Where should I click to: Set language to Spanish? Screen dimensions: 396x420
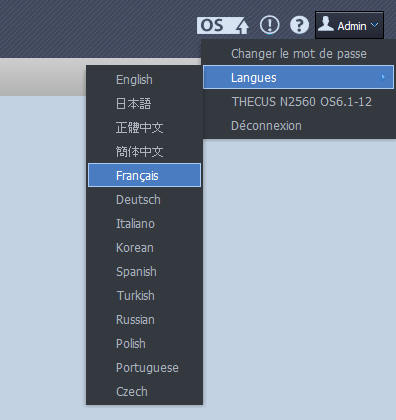(144, 272)
